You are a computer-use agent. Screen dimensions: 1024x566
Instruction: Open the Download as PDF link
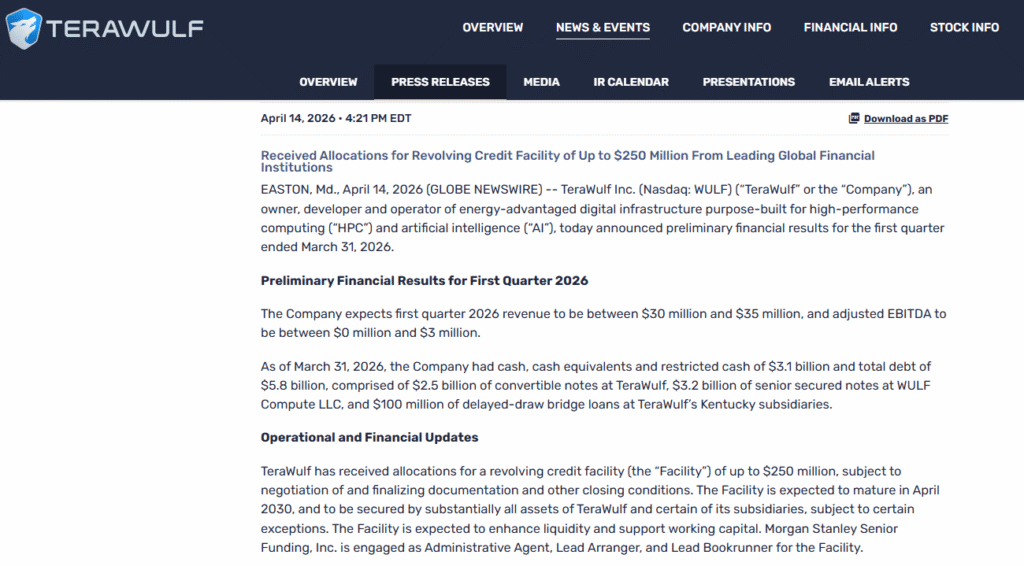[906, 119]
